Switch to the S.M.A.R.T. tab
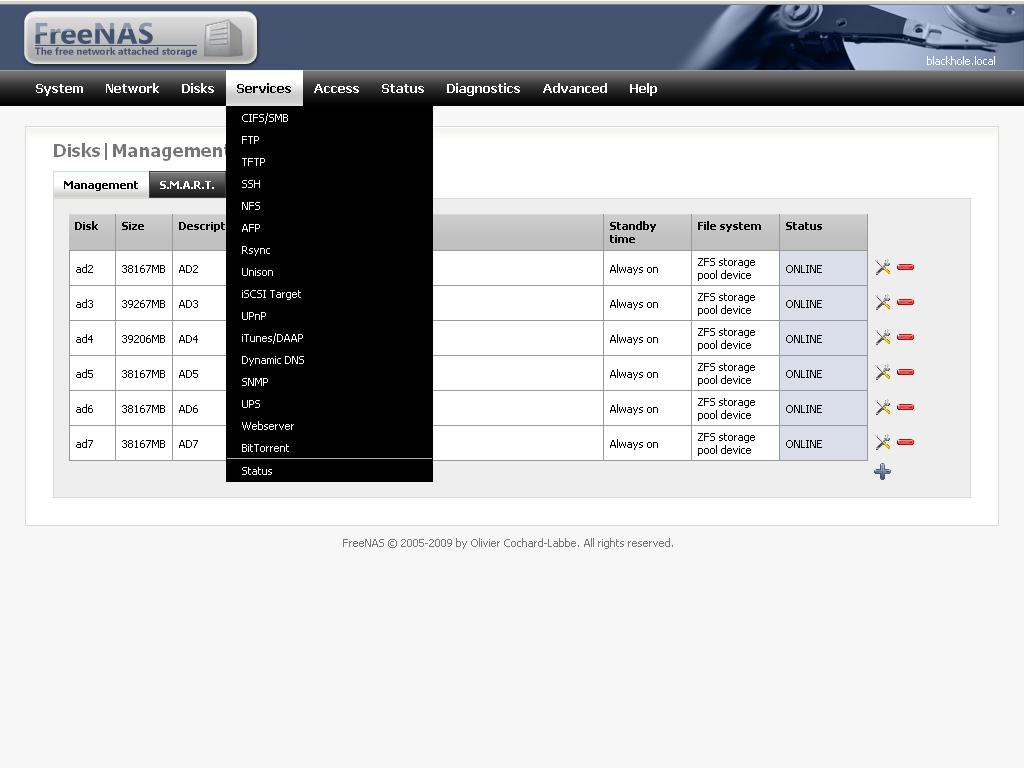Viewport: 1024px width, 768px height. point(187,185)
